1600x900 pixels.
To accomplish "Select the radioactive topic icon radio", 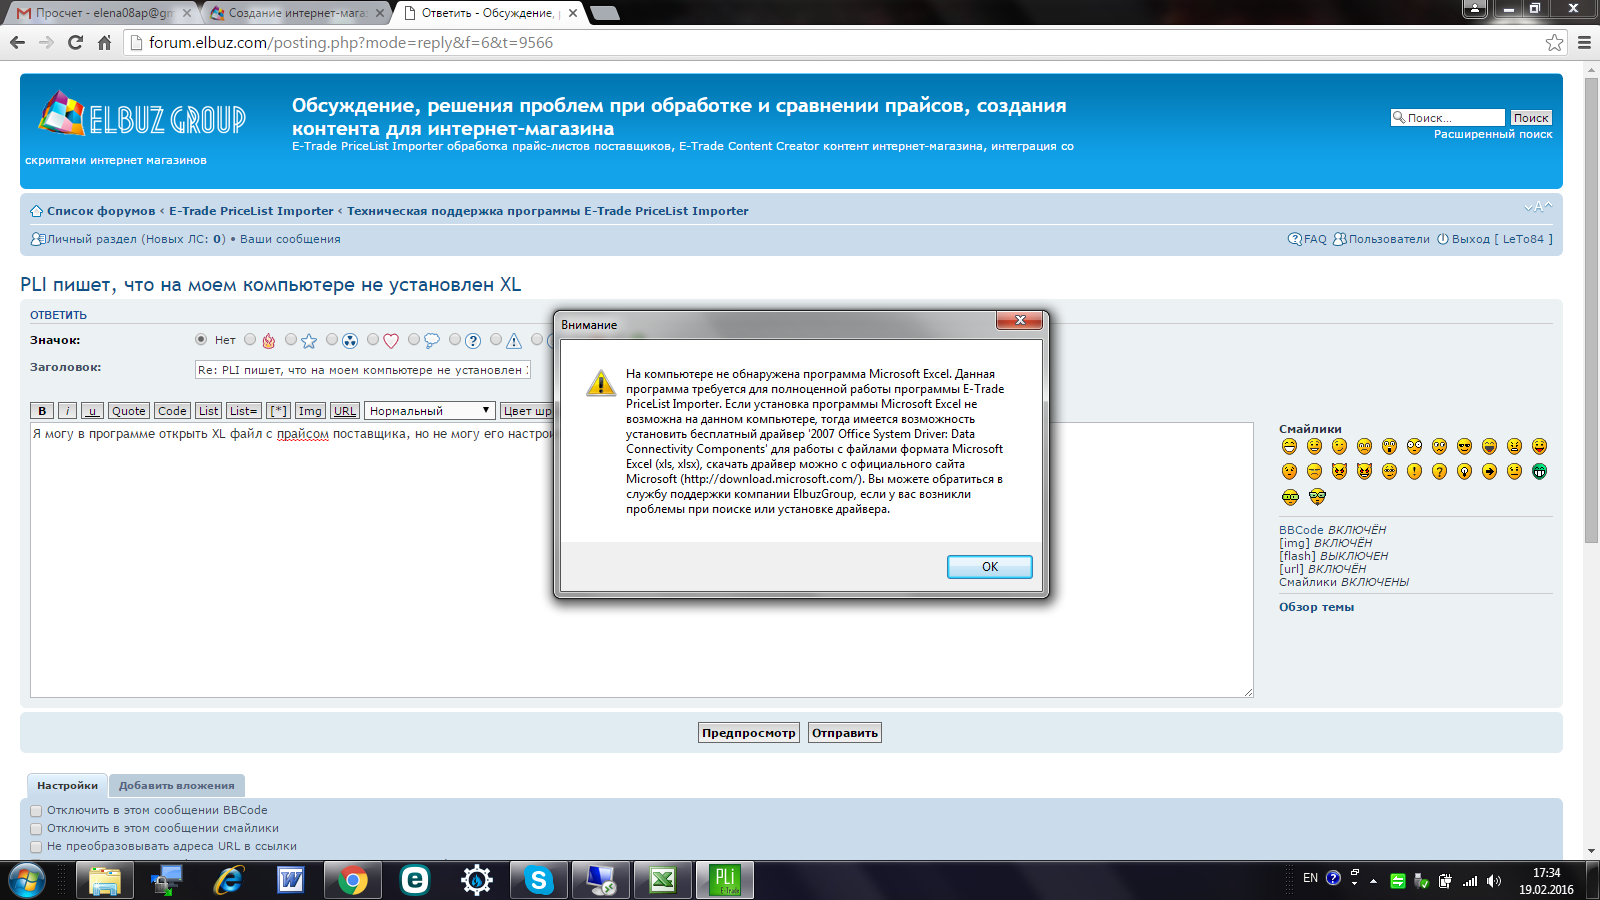I will 332,340.
